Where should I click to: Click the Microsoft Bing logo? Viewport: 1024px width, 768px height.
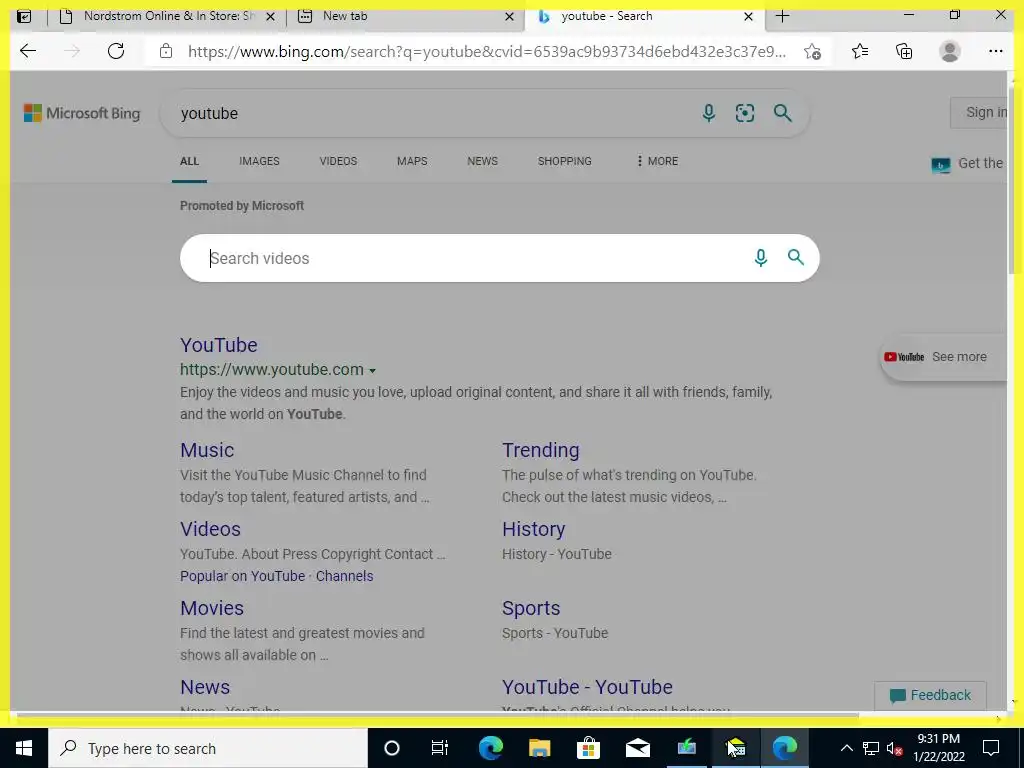82,113
